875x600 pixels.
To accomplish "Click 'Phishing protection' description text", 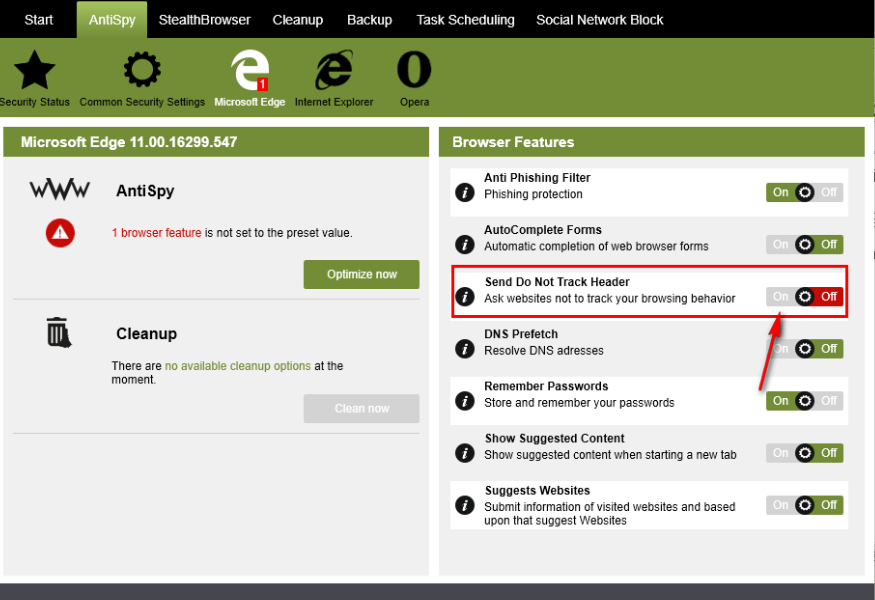I will (x=533, y=194).
